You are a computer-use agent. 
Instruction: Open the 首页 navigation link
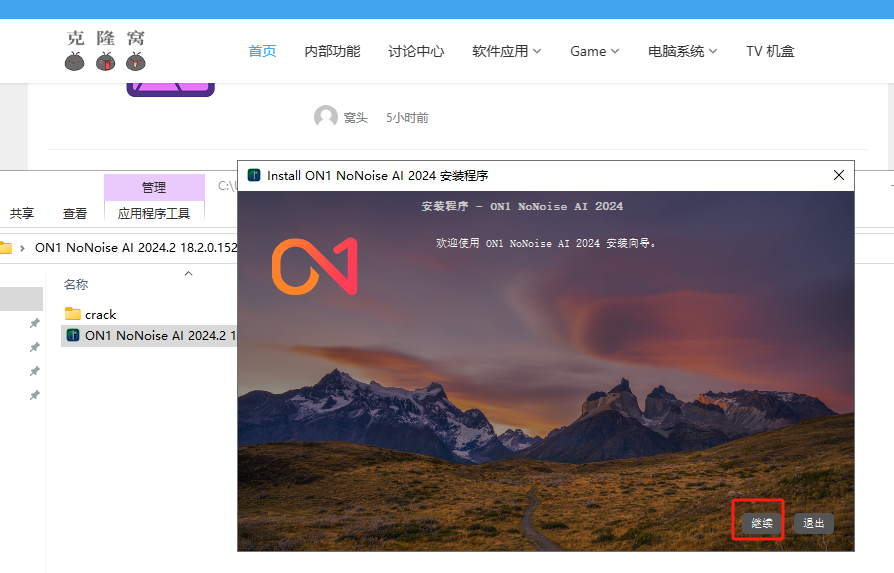[x=262, y=51]
